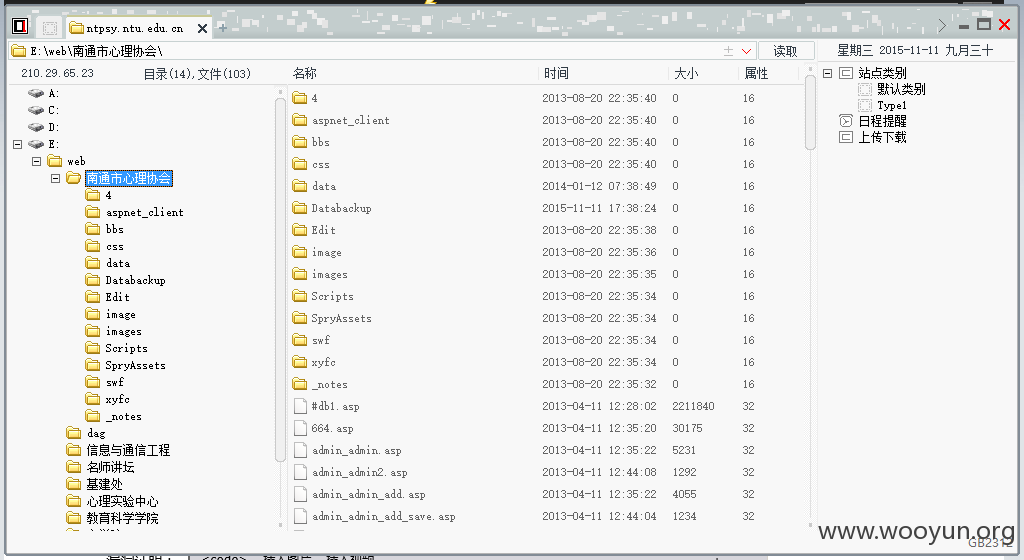Sort by 名称 column header
This screenshot has height=560, width=1024.
point(305,73)
